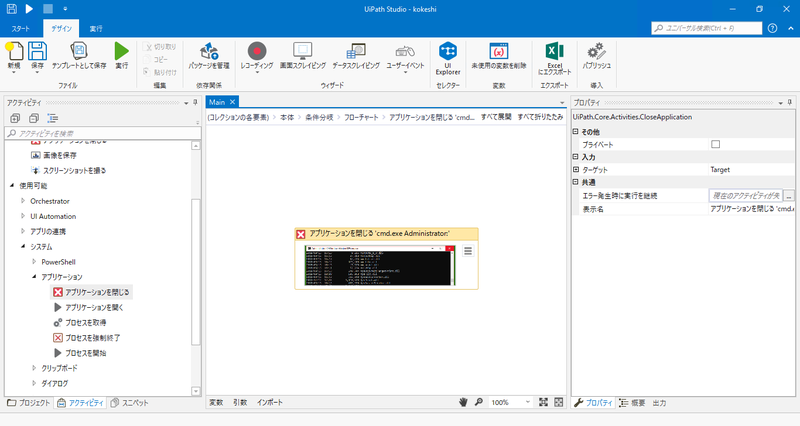Image resolution: width=800 pixels, height=426 pixels.
Task: Open the 出力 output tab
Action: pos(659,403)
